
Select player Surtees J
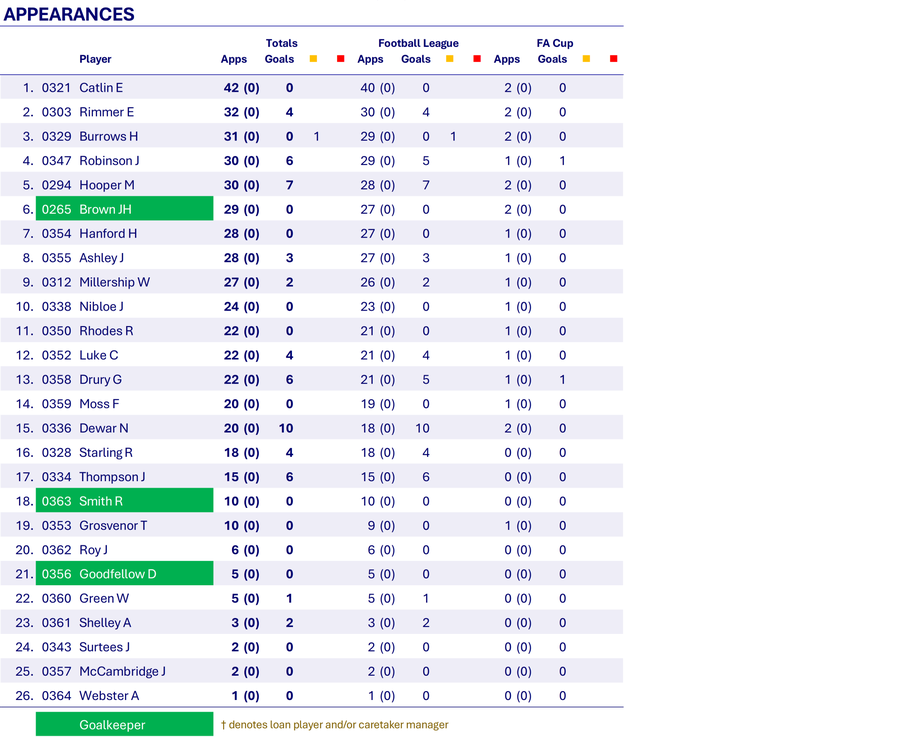(104, 647)
